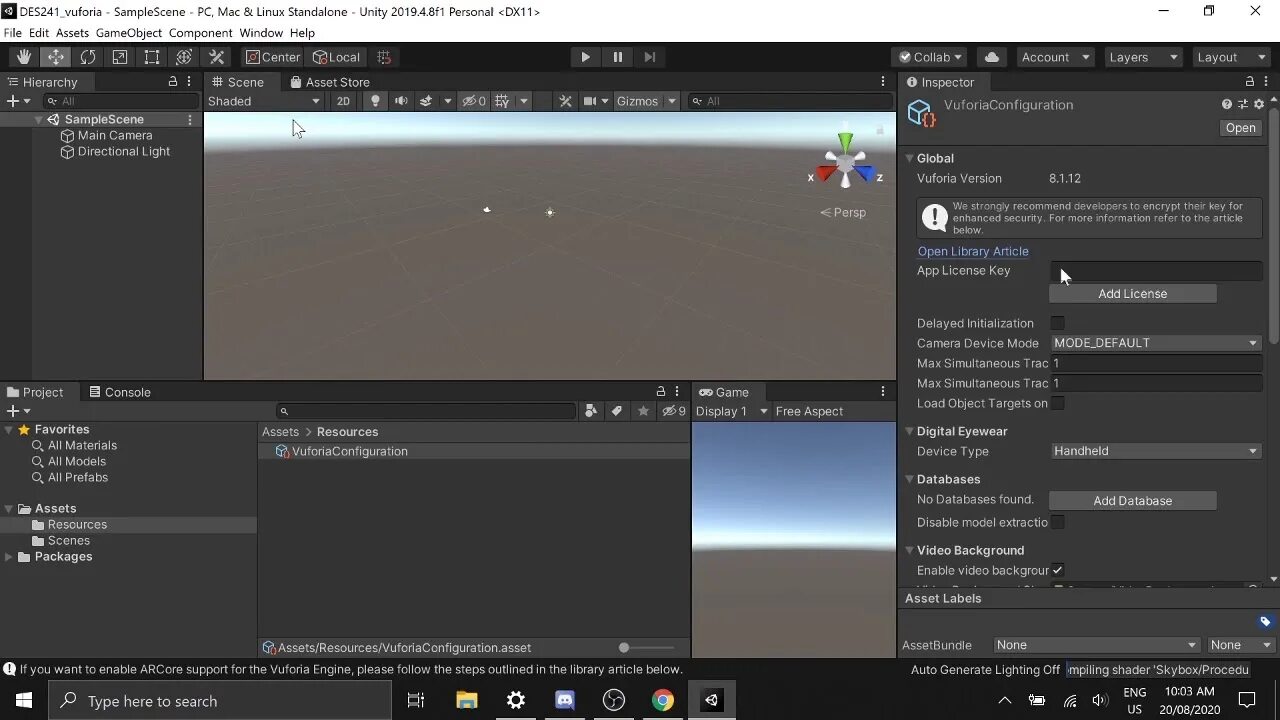Search by label in Project

coord(617,411)
